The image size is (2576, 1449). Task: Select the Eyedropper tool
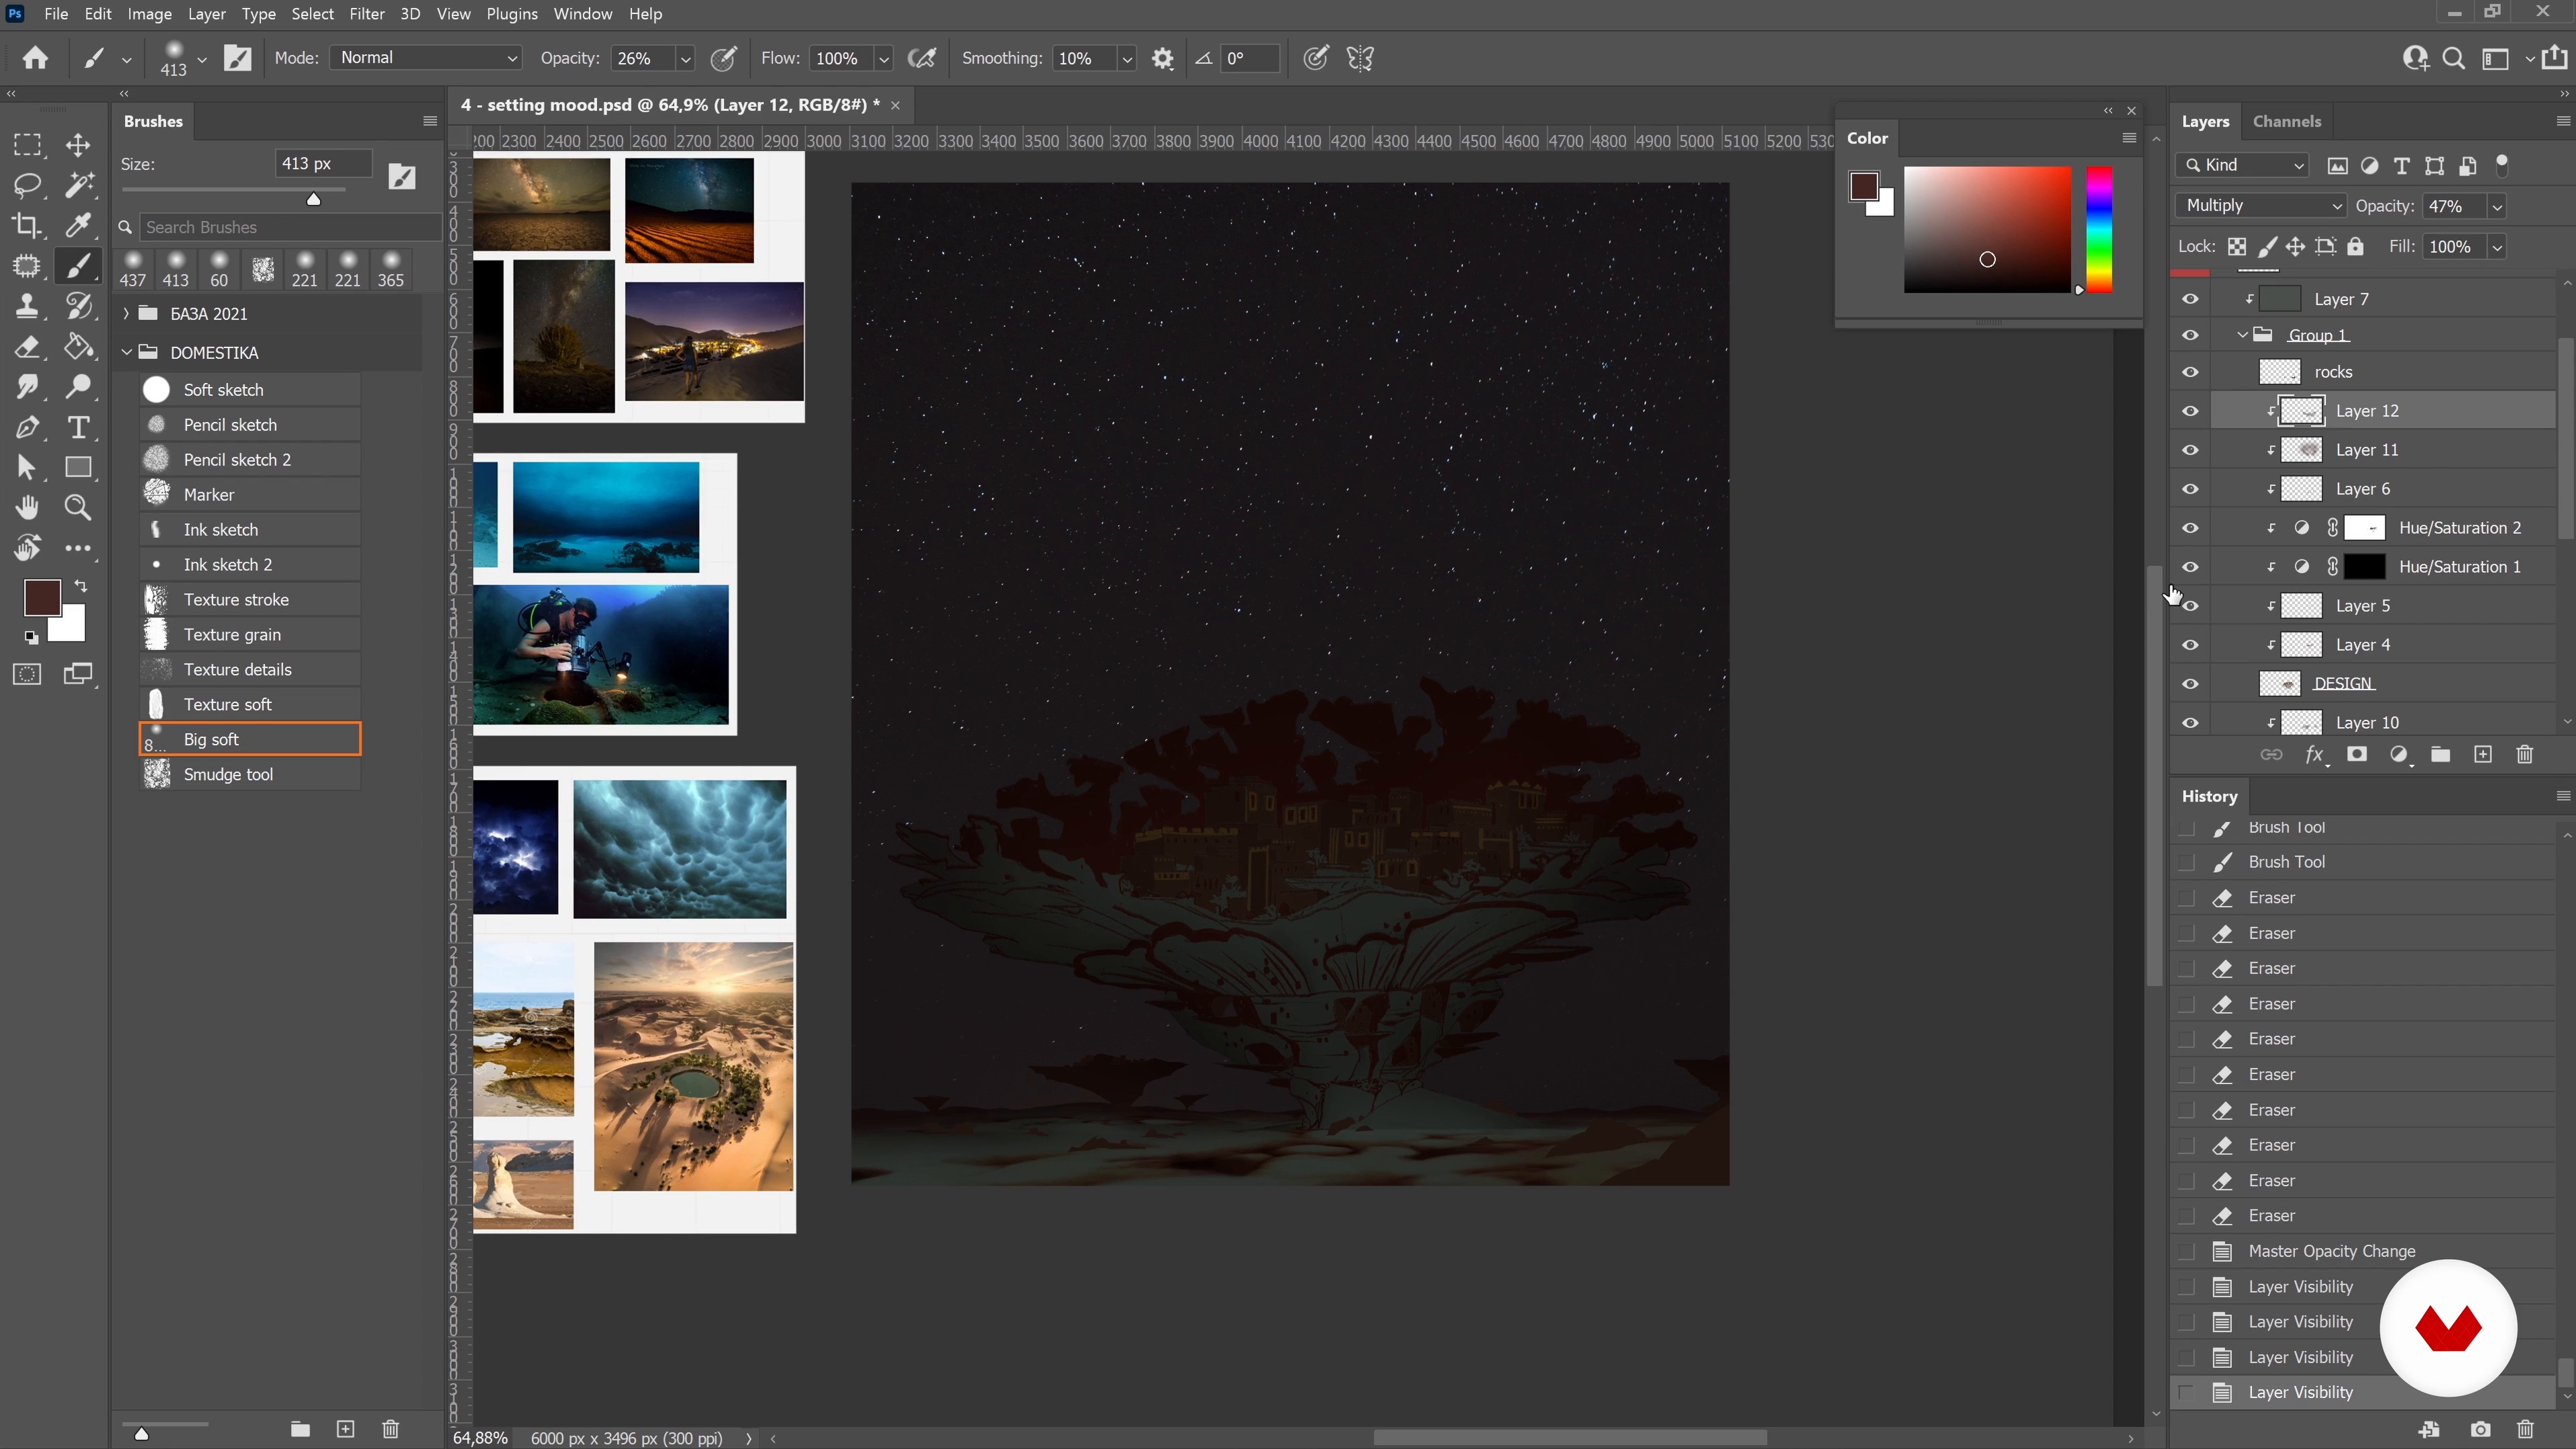point(78,226)
